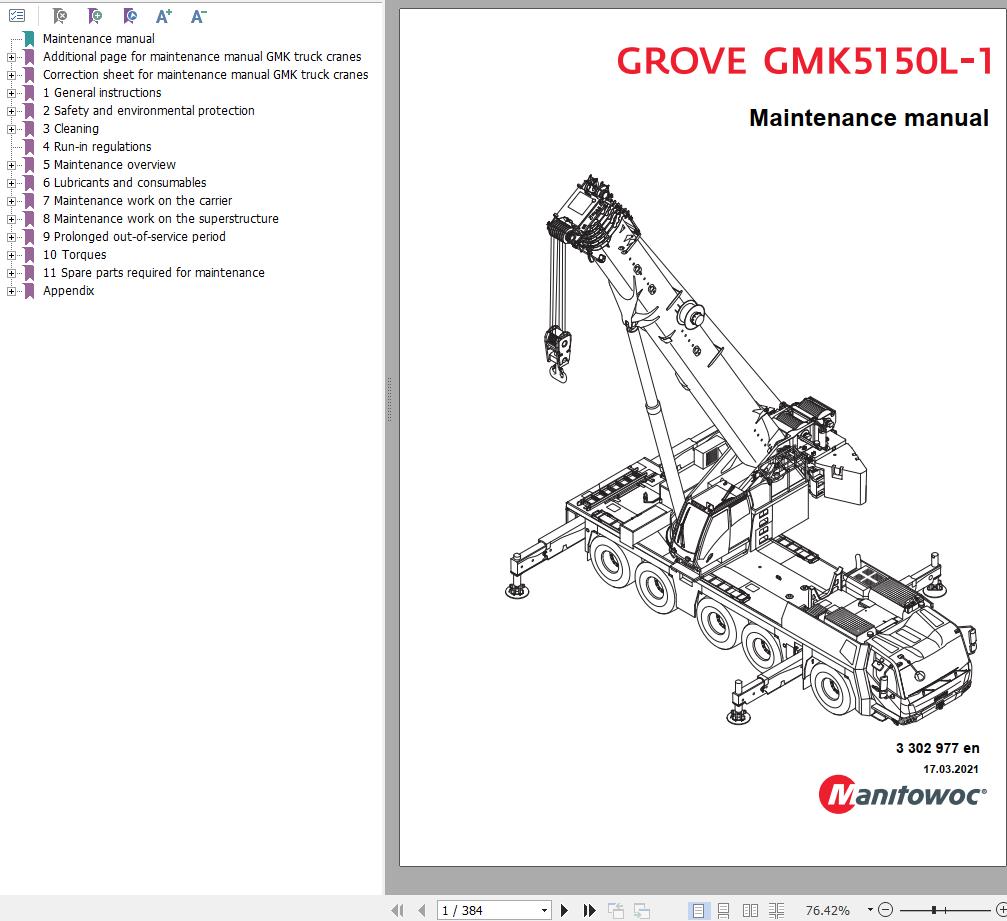Go to the next page arrow
Screen dimensions: 1007x921
pyautogui.click(x=565, y=910)
